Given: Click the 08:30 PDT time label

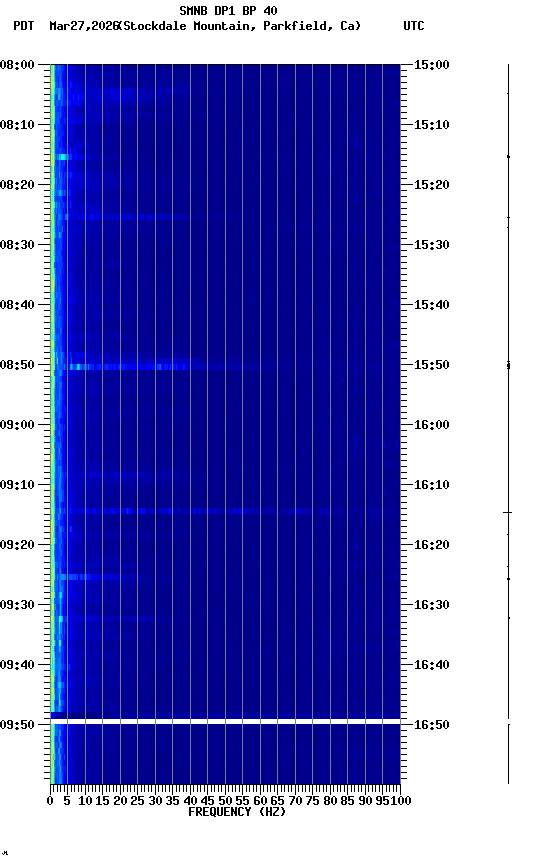Looking at the screenshot, I should (17, 245).
